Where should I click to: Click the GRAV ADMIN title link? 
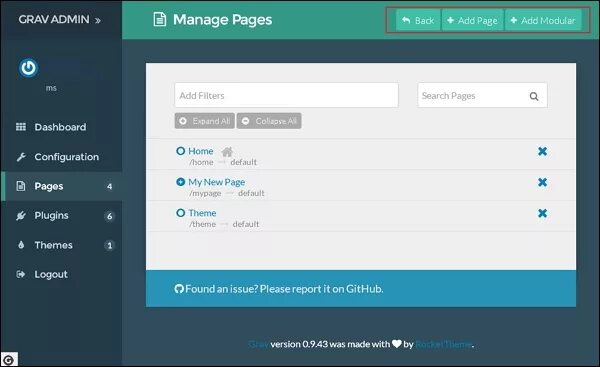(54, 20)
